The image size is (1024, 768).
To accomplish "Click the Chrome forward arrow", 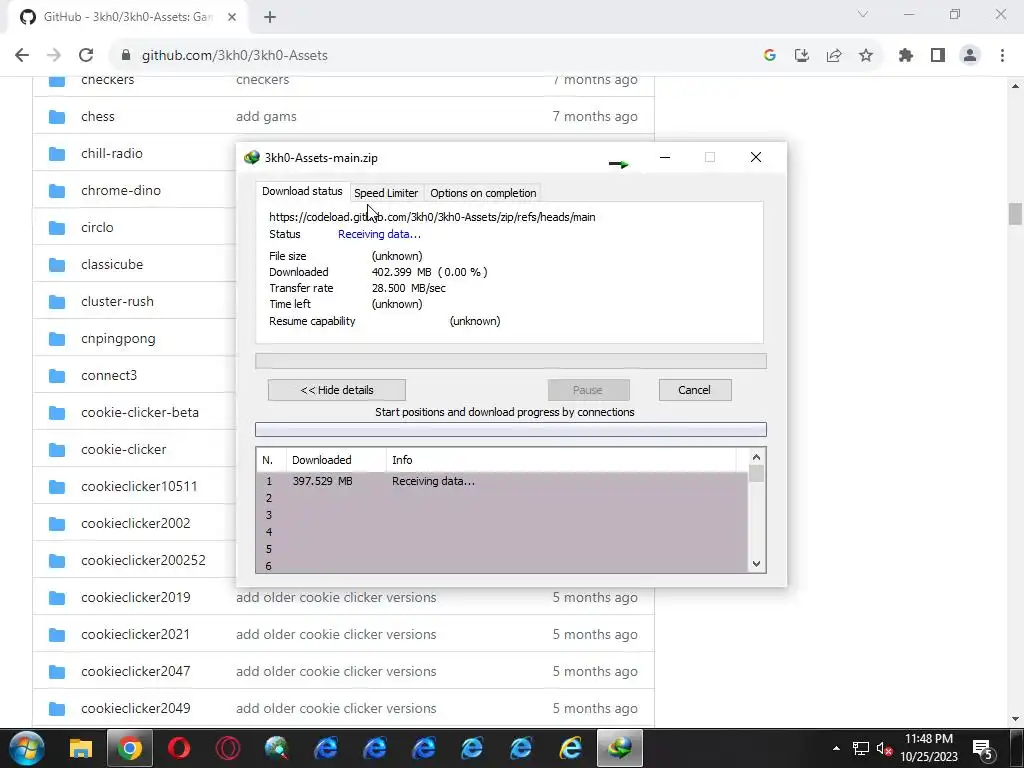I will (54, 56).
